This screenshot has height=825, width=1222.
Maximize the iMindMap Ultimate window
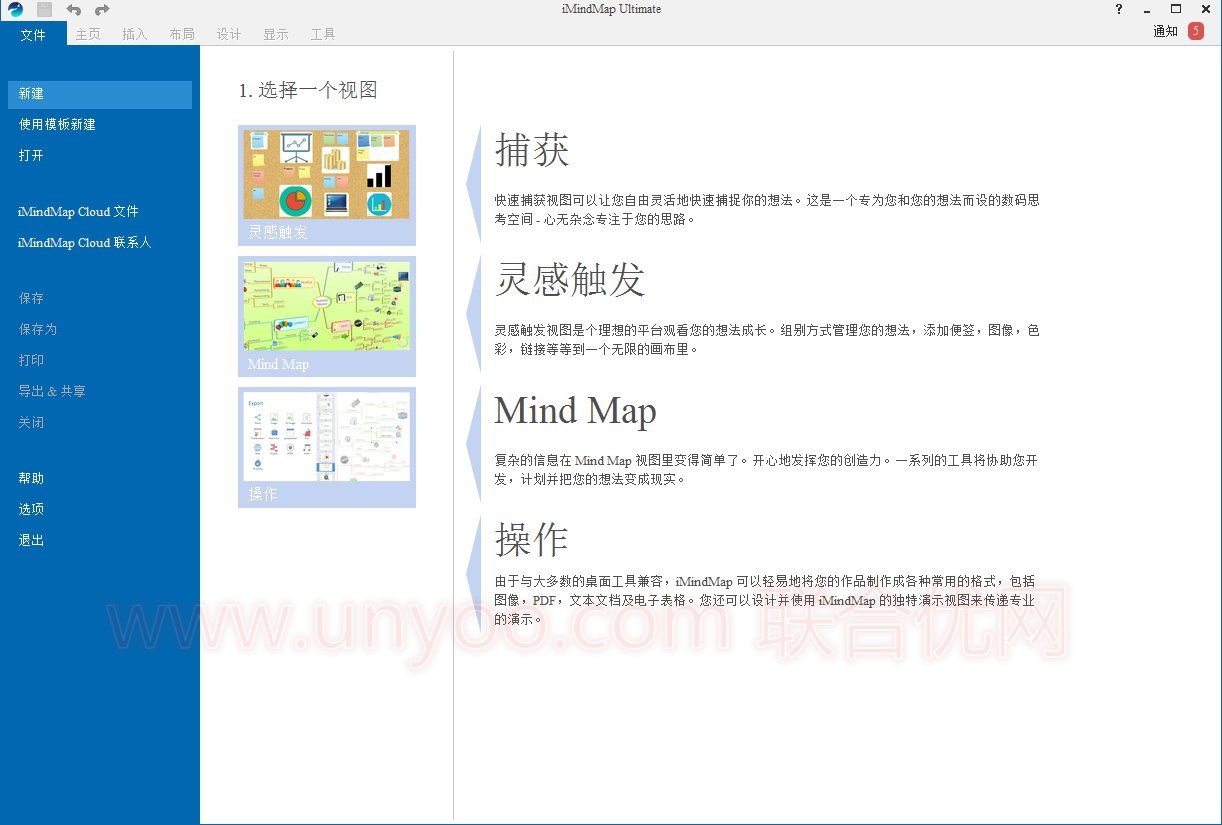[1176, 9]
